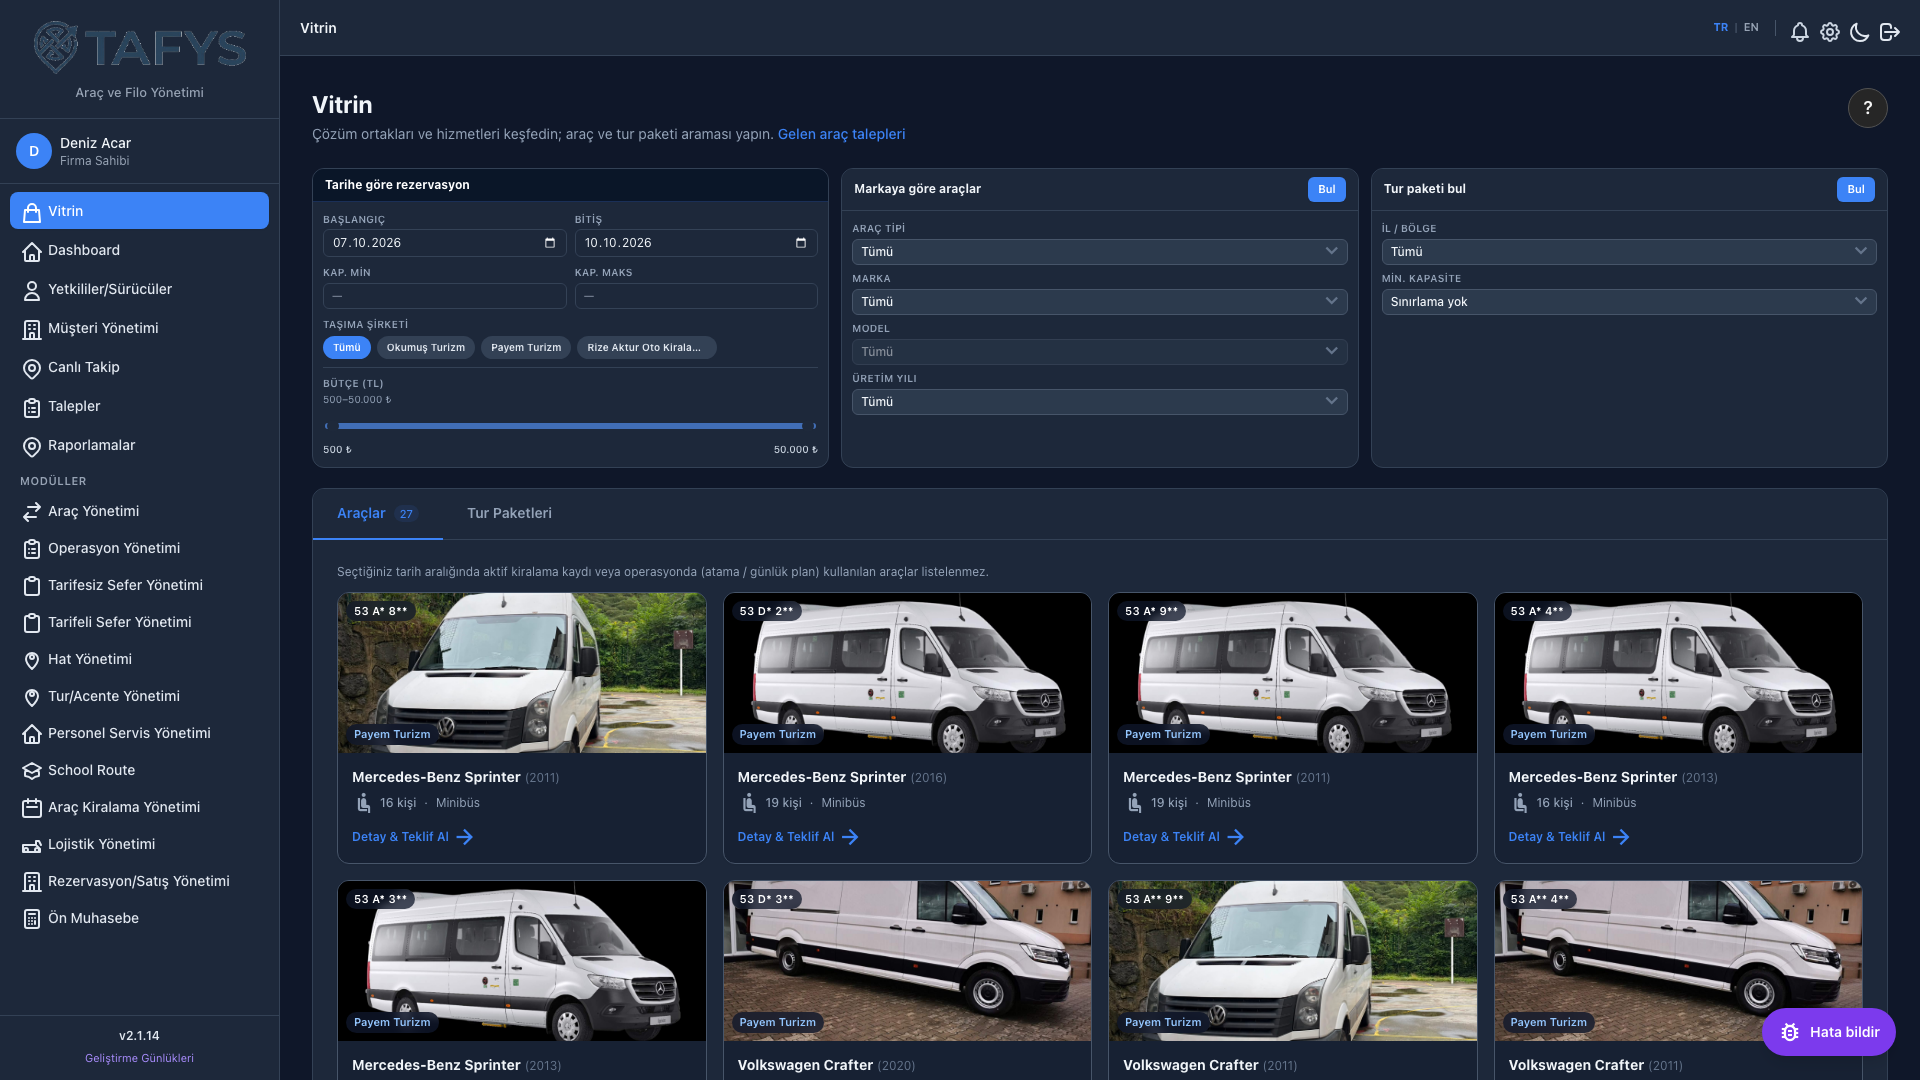
Task: Expand the İl / Bölge dropdown
Action: 1628,252
